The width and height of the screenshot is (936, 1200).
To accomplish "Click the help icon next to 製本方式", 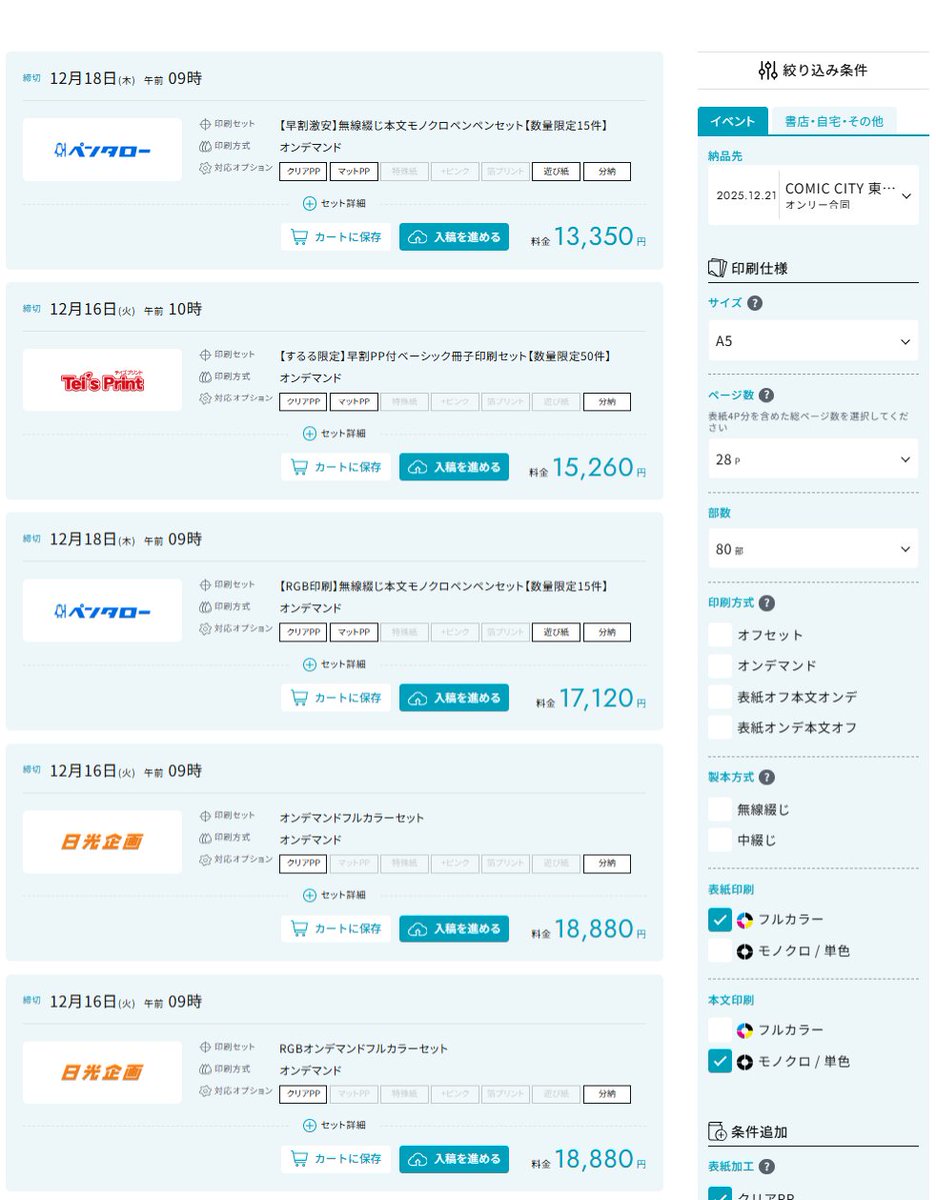I will click(x=766, y=777).
